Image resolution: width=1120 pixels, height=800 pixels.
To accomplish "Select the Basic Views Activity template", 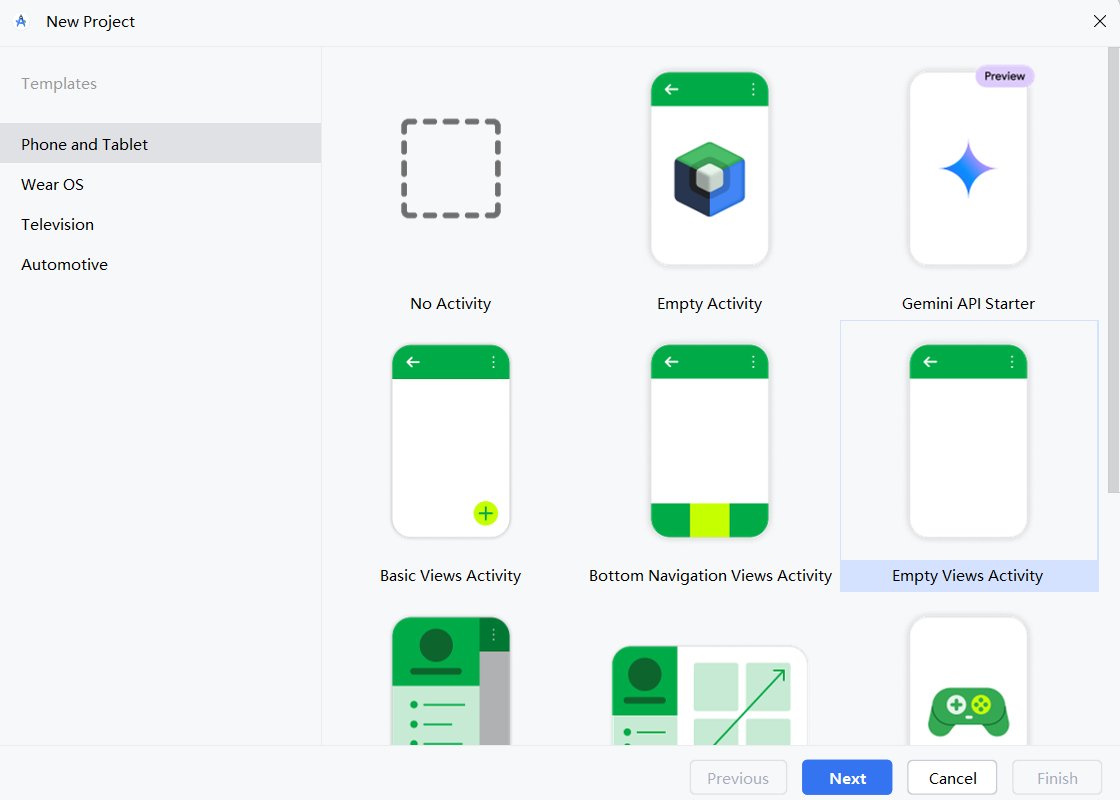I will click(x=450, y=440).
